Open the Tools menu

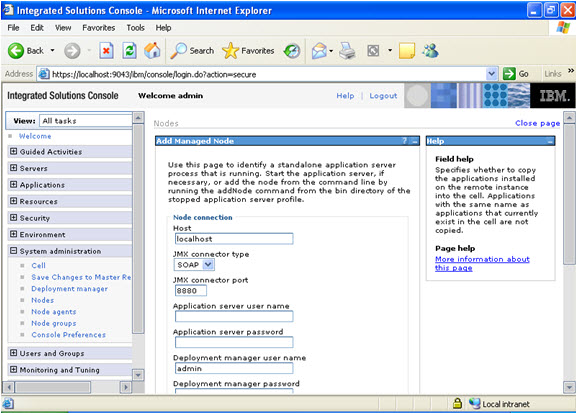[136, 28]
